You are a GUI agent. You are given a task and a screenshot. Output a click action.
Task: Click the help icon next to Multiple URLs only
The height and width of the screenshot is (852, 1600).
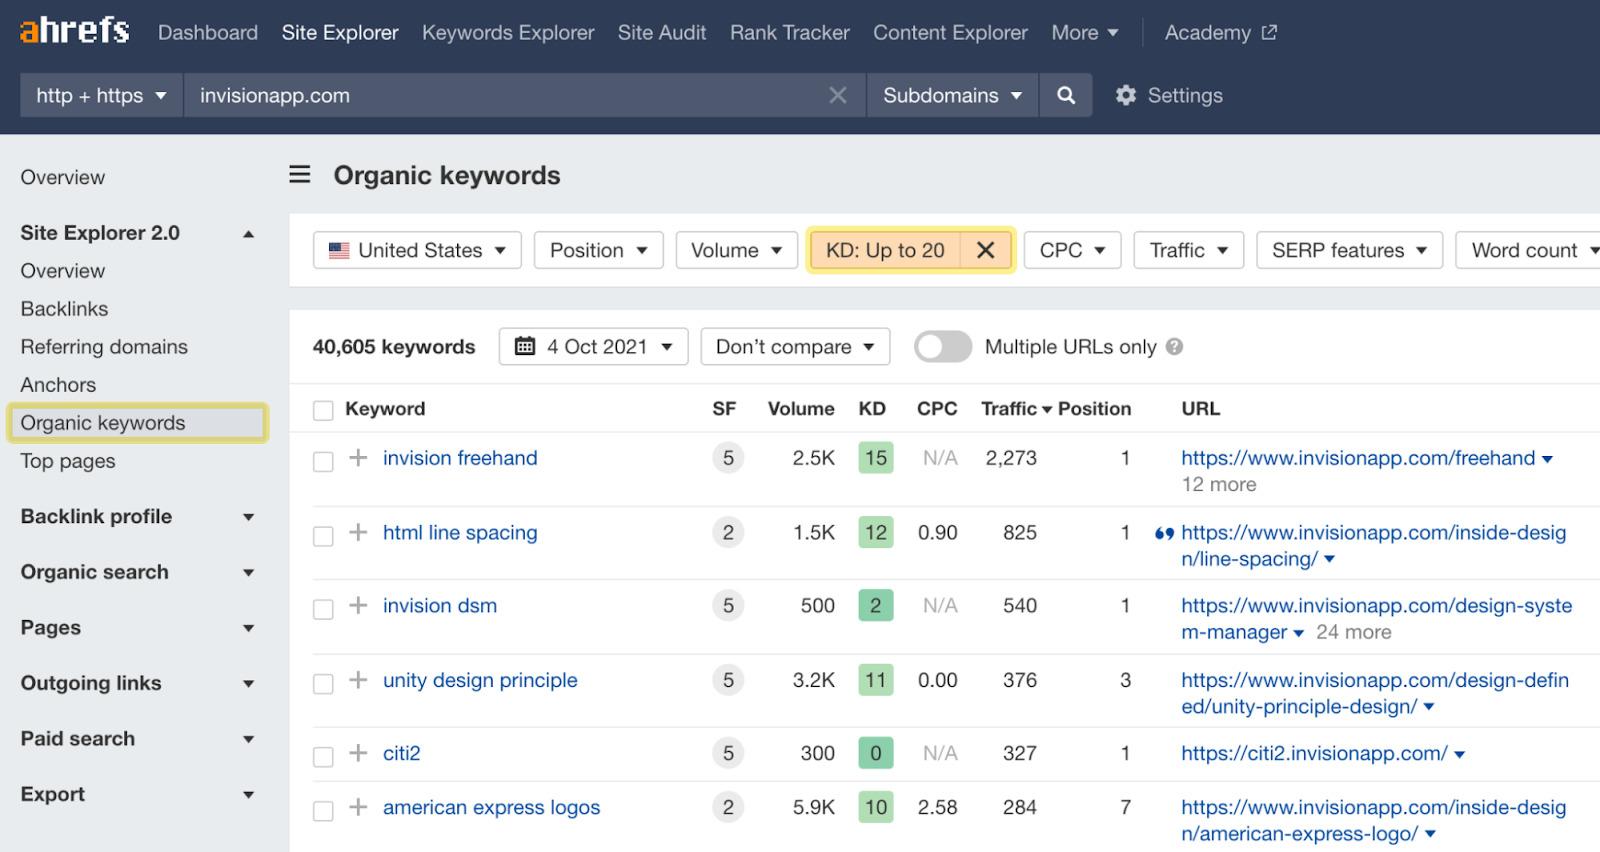pyautogui.click(x=1175, y=347)
